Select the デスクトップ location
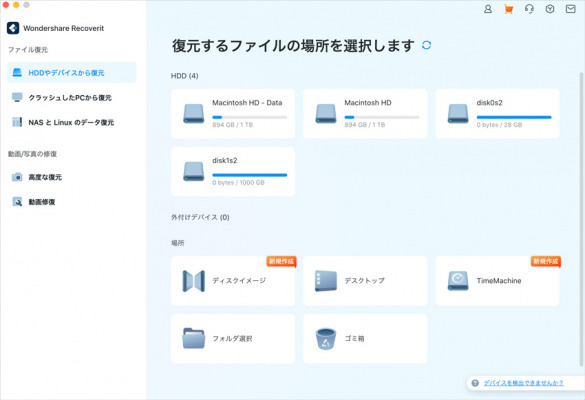The width and height of the screenshot is (585, 400). click(x=365, y=281)
